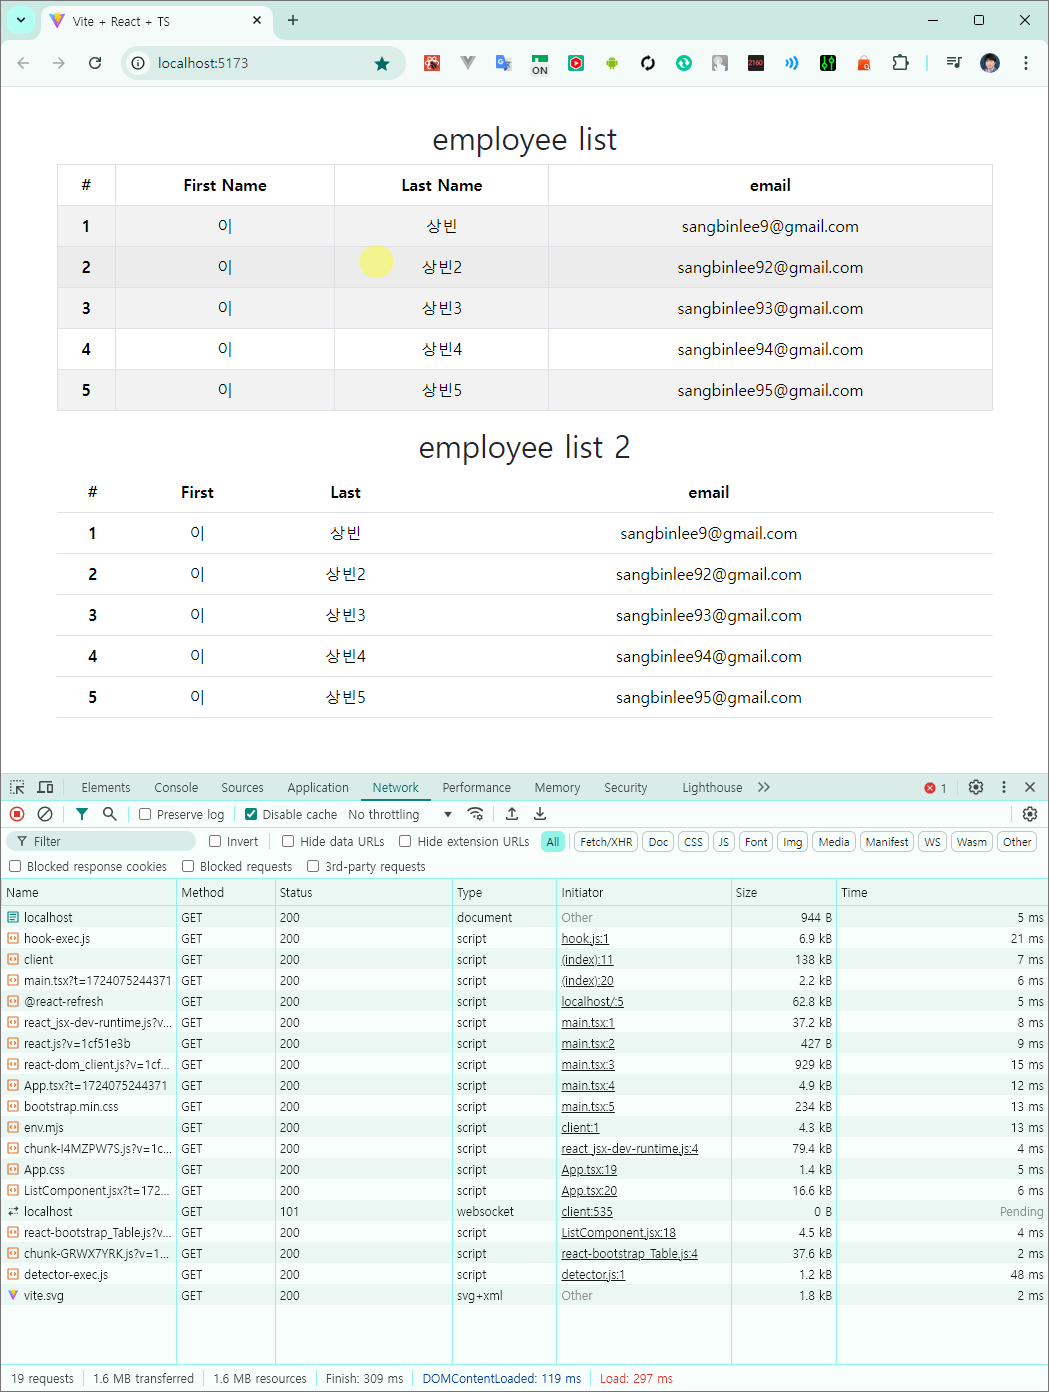
Task: Open Network panel settings gear
Action: 1030,814
